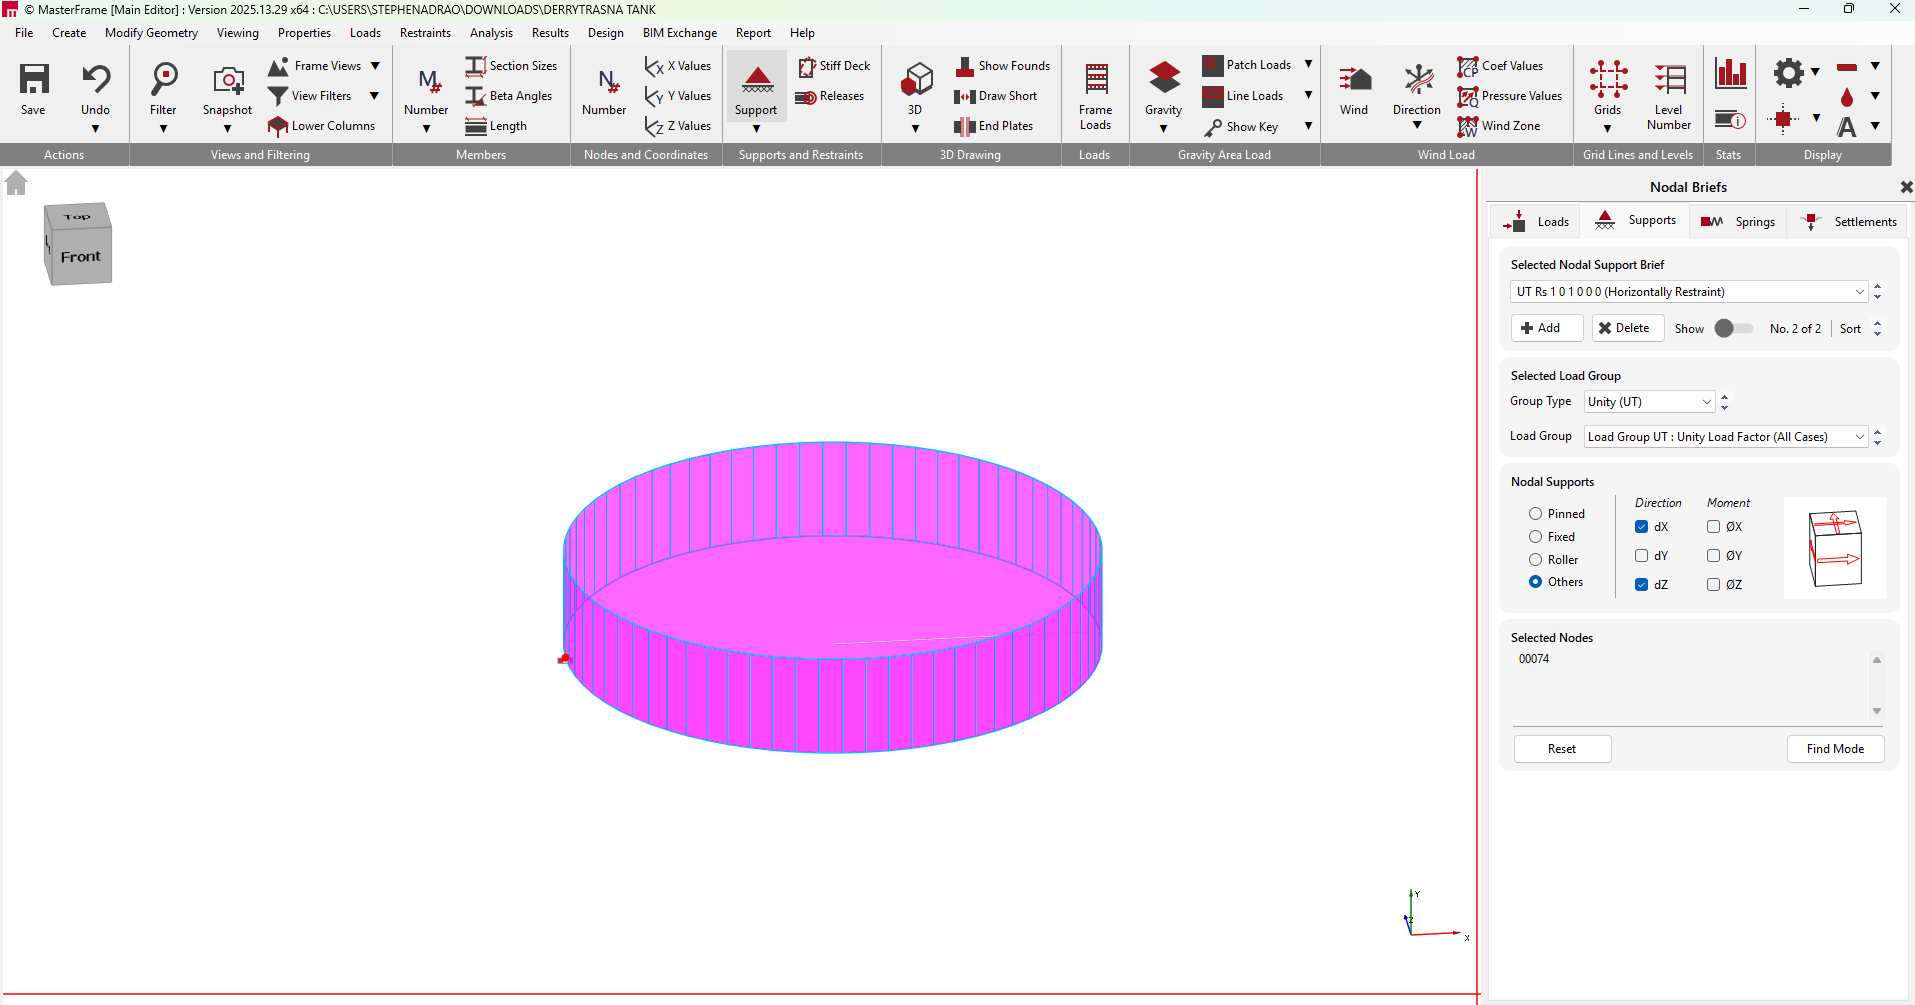Select the Pinned support radio button
The image size is (1915, 1005).
click(x=1535, y=514)
